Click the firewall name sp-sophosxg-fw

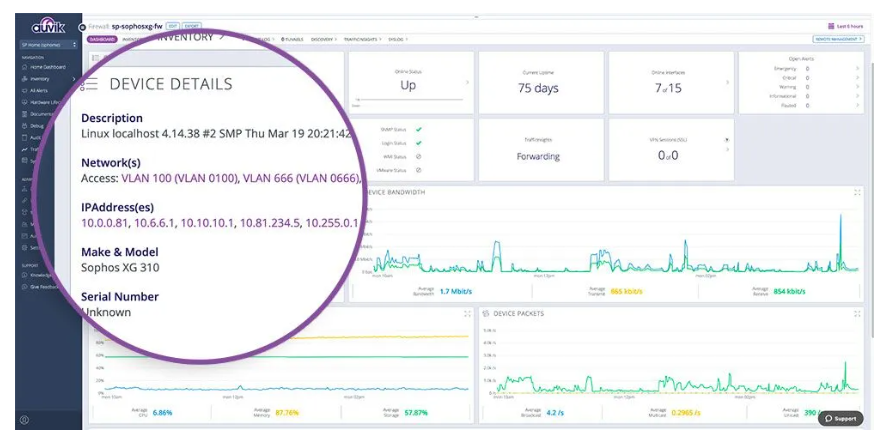point(135,26)
